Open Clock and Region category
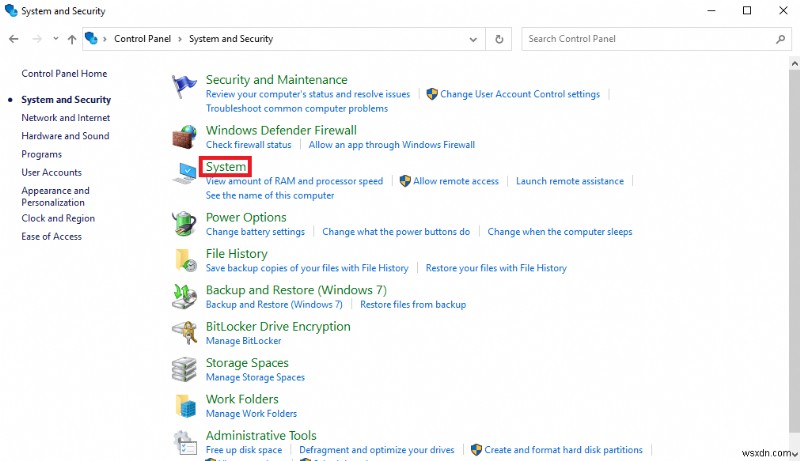The width and height of the screenshot is (800, 461). coord(58,218)
